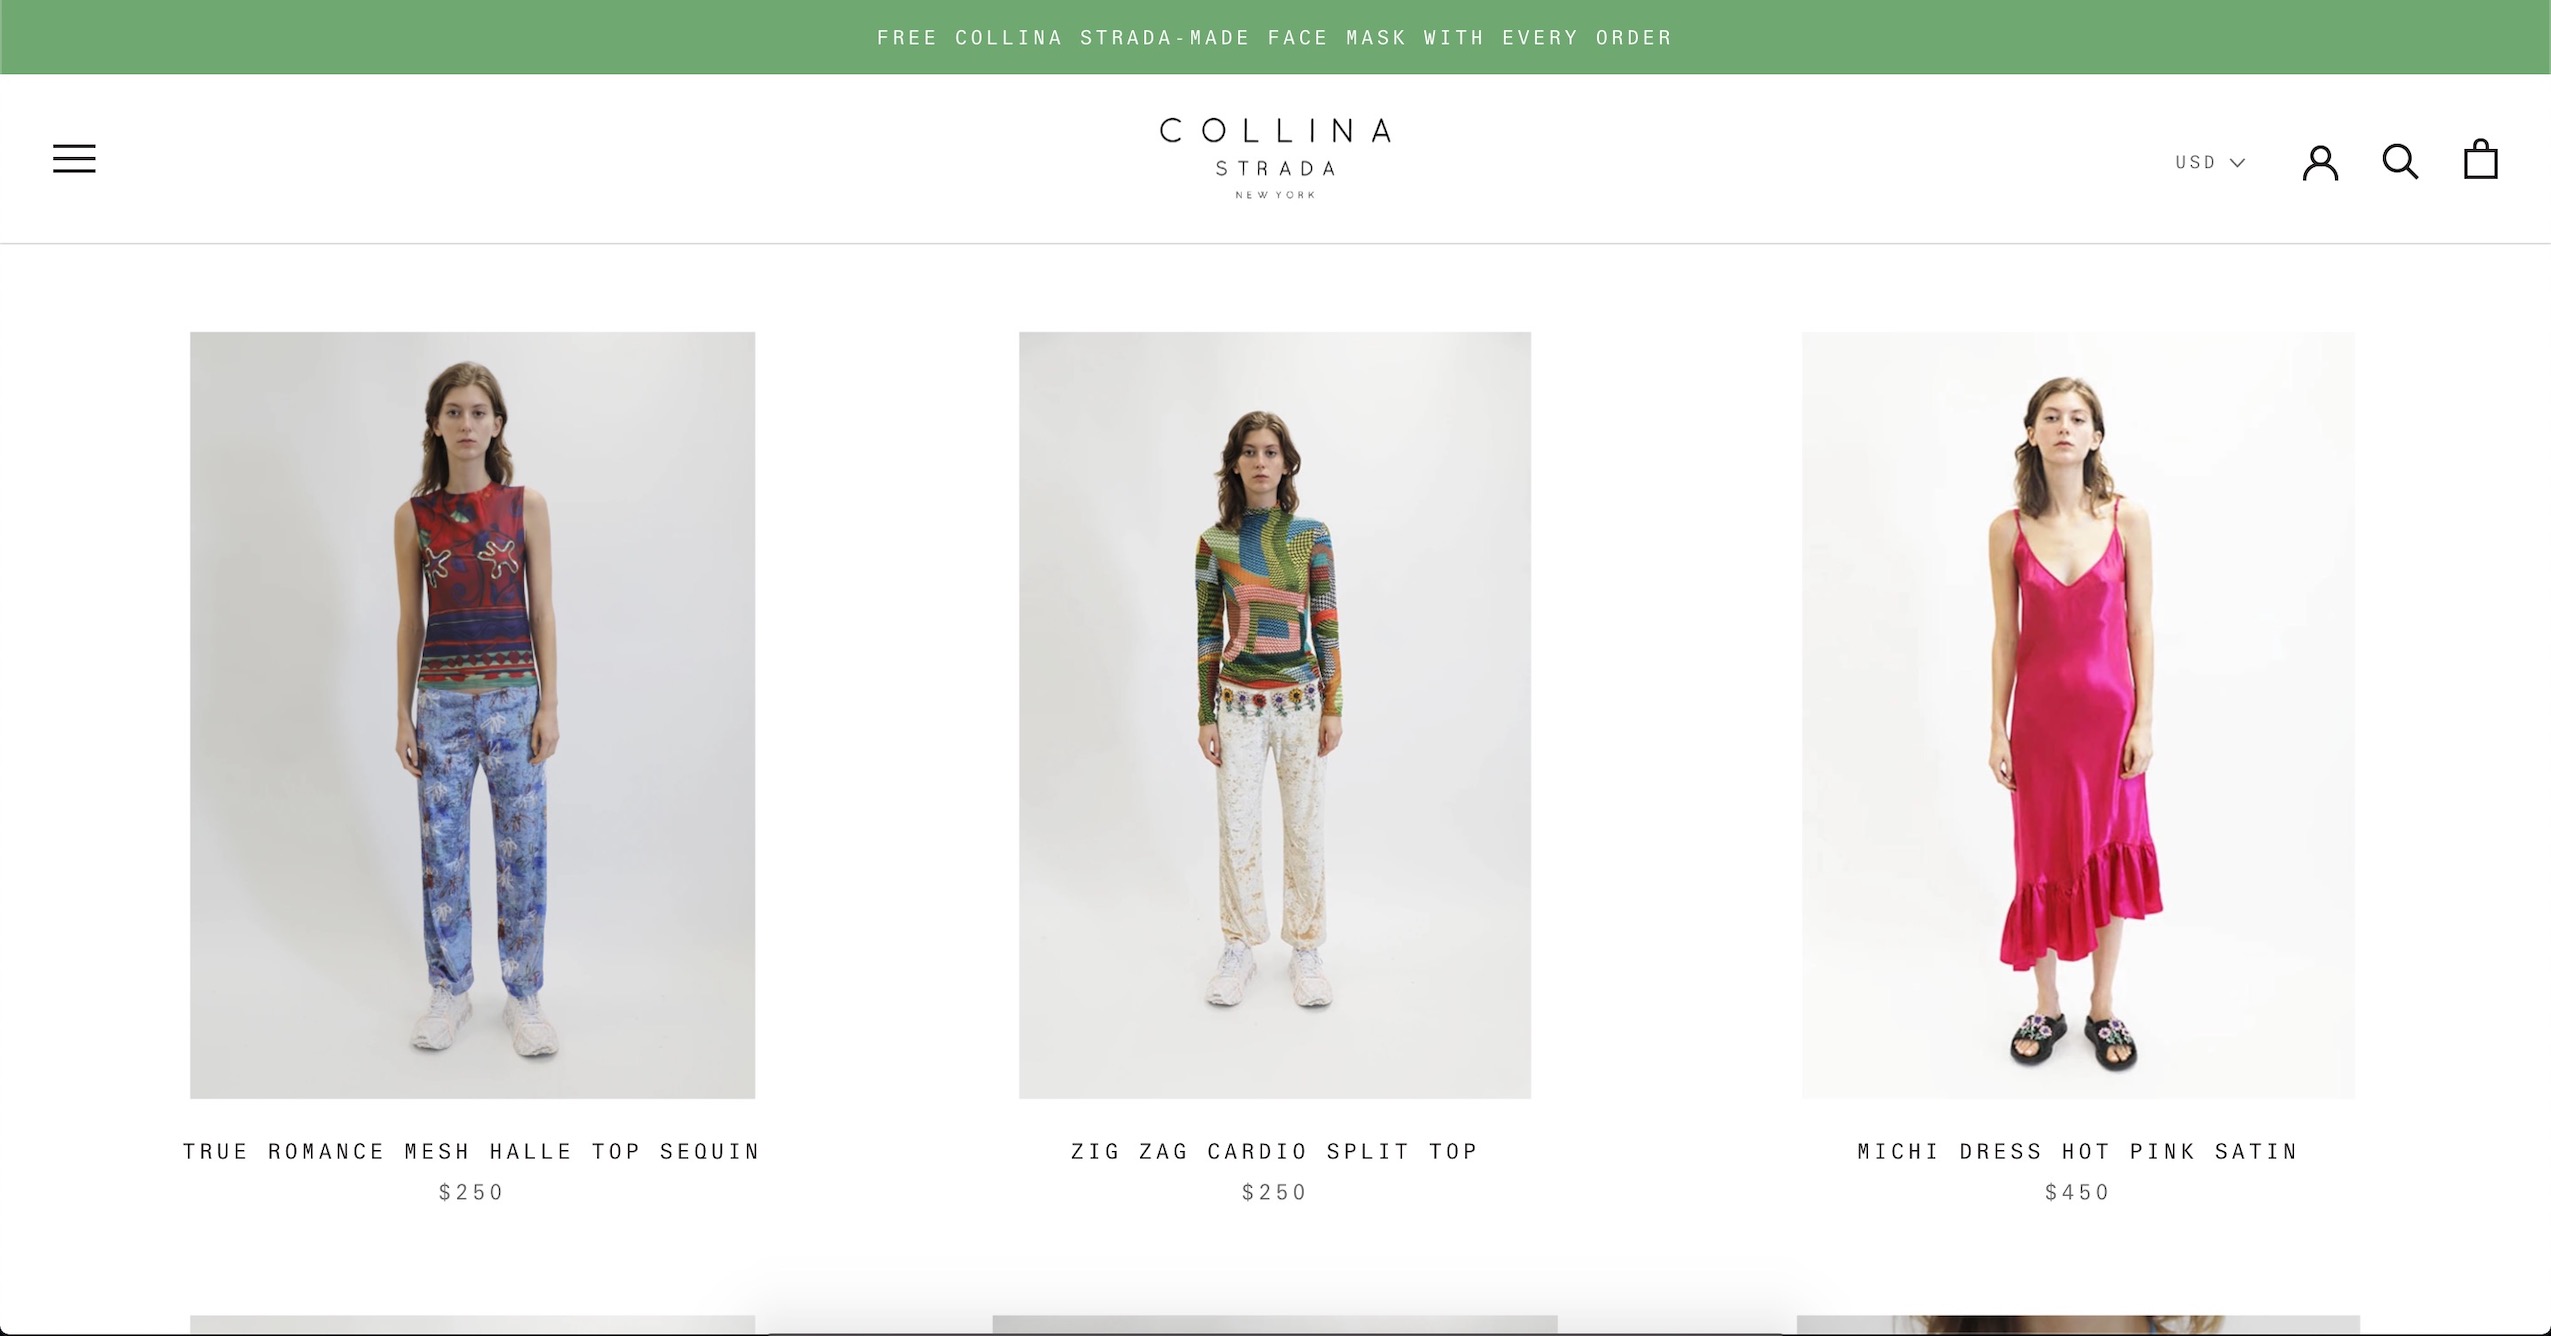Open partially visible product thumbnail bottom center
This screenshot has width=2551, height=1336.
click(x=1275, y=1325)
